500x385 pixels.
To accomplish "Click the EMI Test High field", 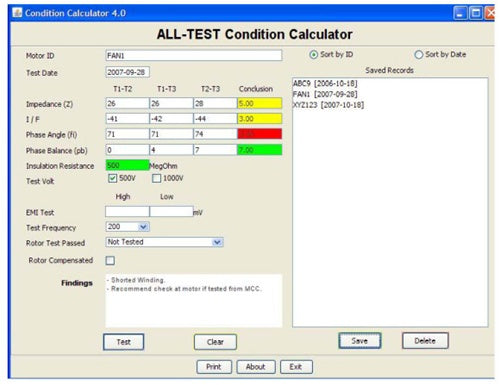I will point(127,211).
